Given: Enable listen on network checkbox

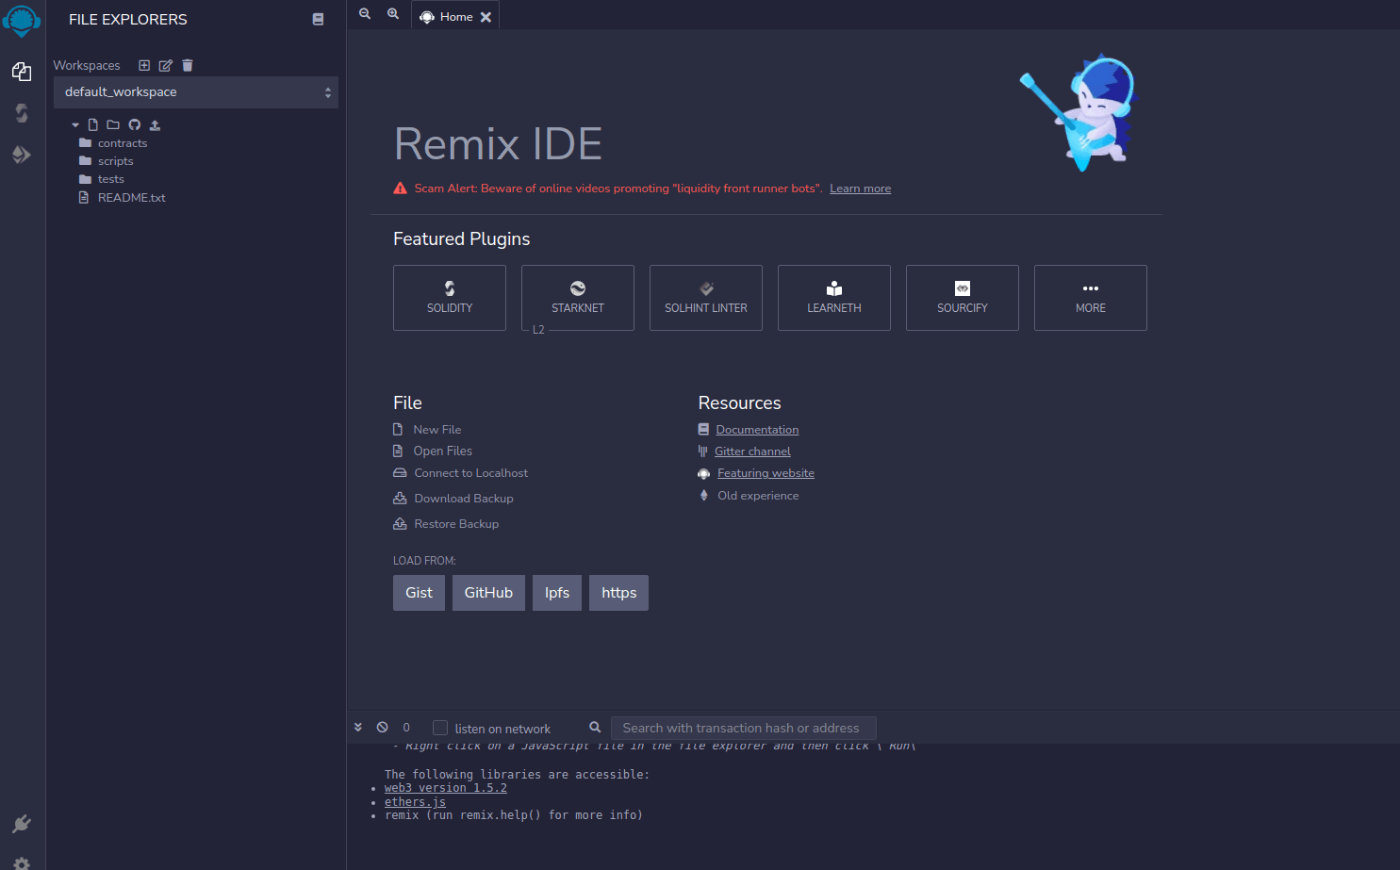Looking at the screenshot, I should point(440,728).
